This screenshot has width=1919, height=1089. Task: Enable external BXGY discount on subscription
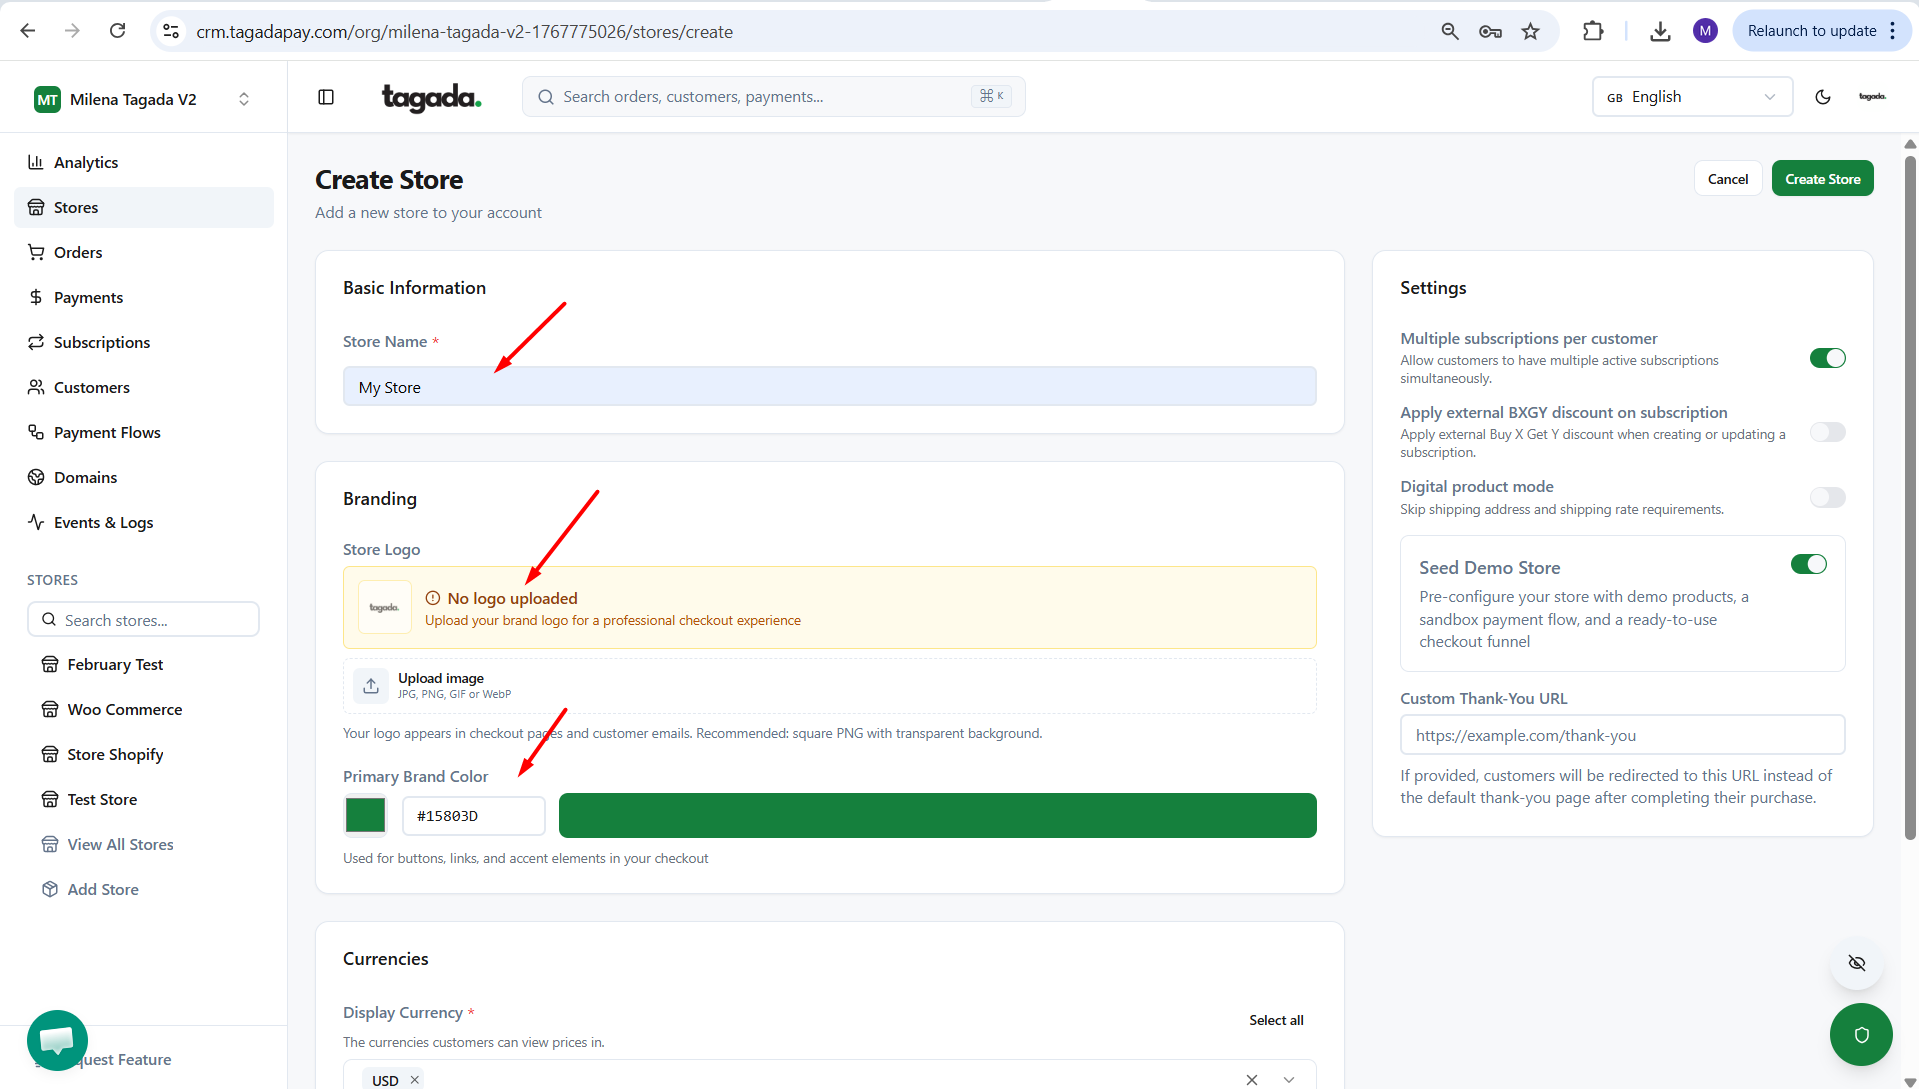pos(1827,432)
